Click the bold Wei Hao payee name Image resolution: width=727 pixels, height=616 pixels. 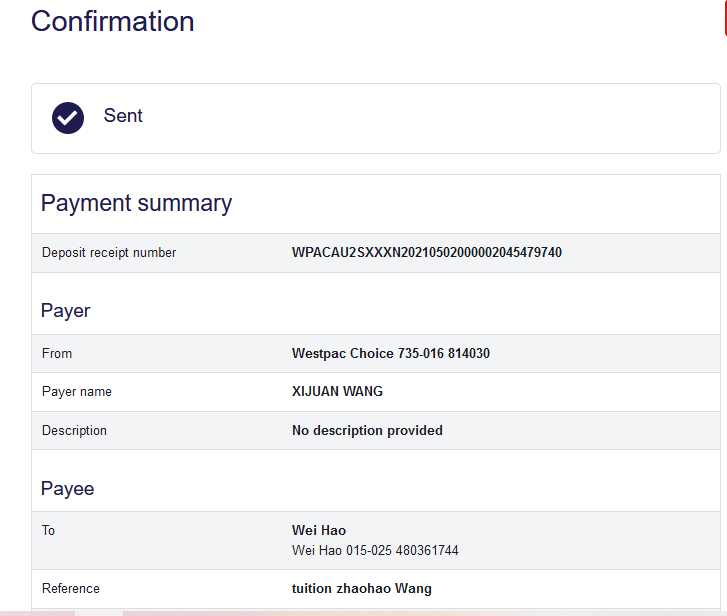tap(319, 531)
